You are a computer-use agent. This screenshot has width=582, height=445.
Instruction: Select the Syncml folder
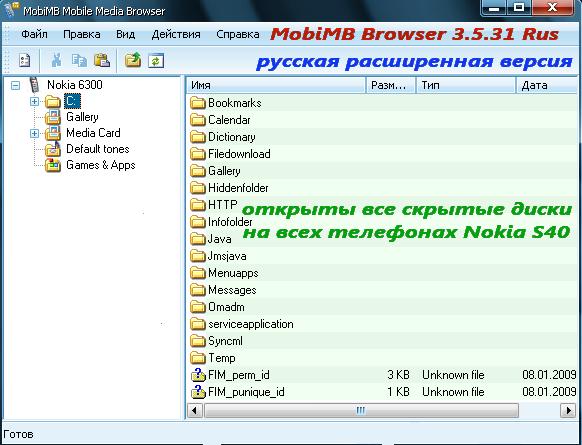(x=225, y=341)
